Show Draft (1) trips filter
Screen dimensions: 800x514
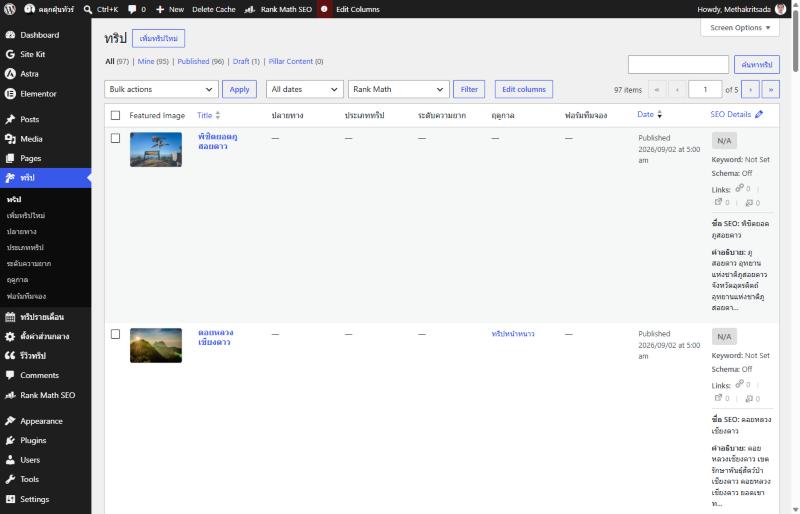(246, 61)
